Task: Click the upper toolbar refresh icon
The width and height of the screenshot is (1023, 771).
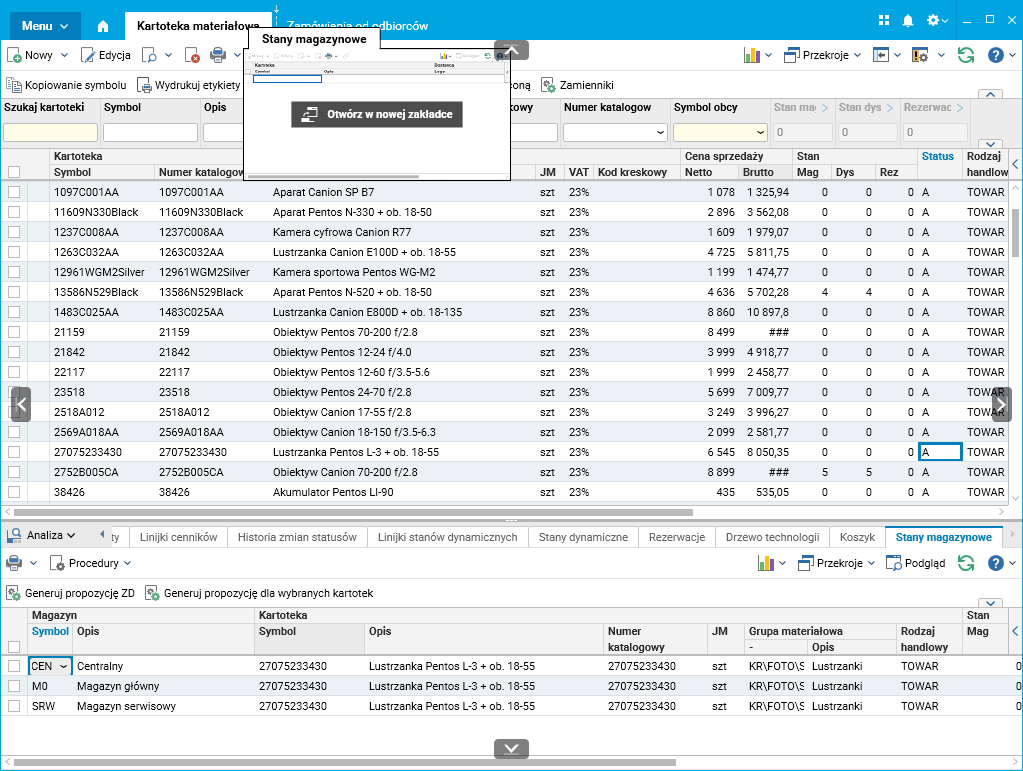Action: pos(965,55)
